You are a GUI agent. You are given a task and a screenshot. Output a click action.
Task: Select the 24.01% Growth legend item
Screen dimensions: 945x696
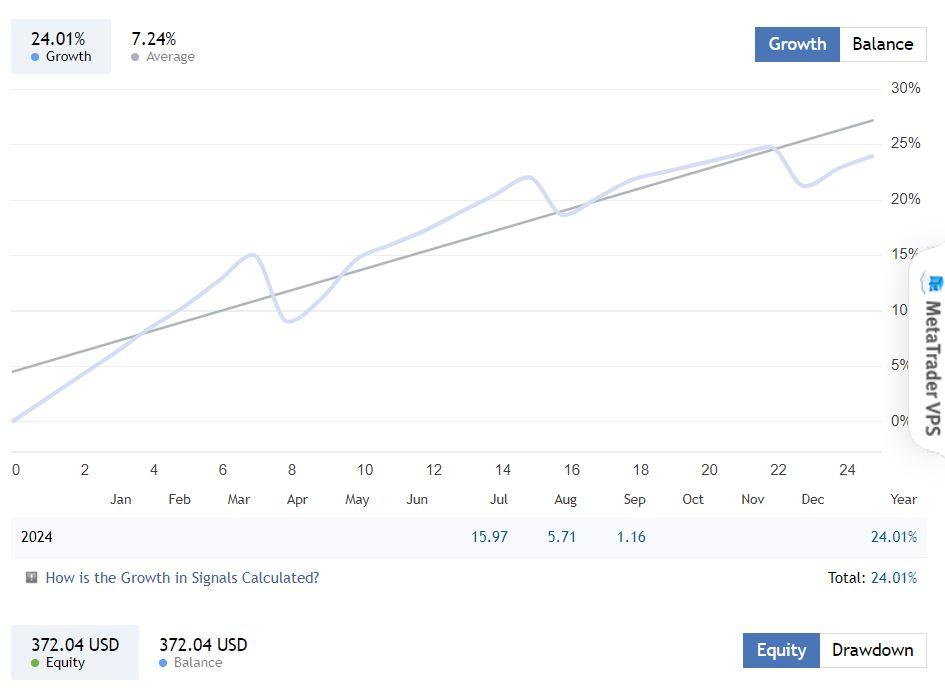point(61,46)
